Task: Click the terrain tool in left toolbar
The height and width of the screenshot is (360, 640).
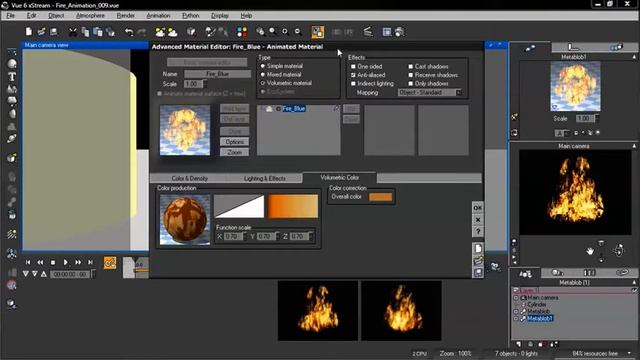Action: click(x=12, y=88)
